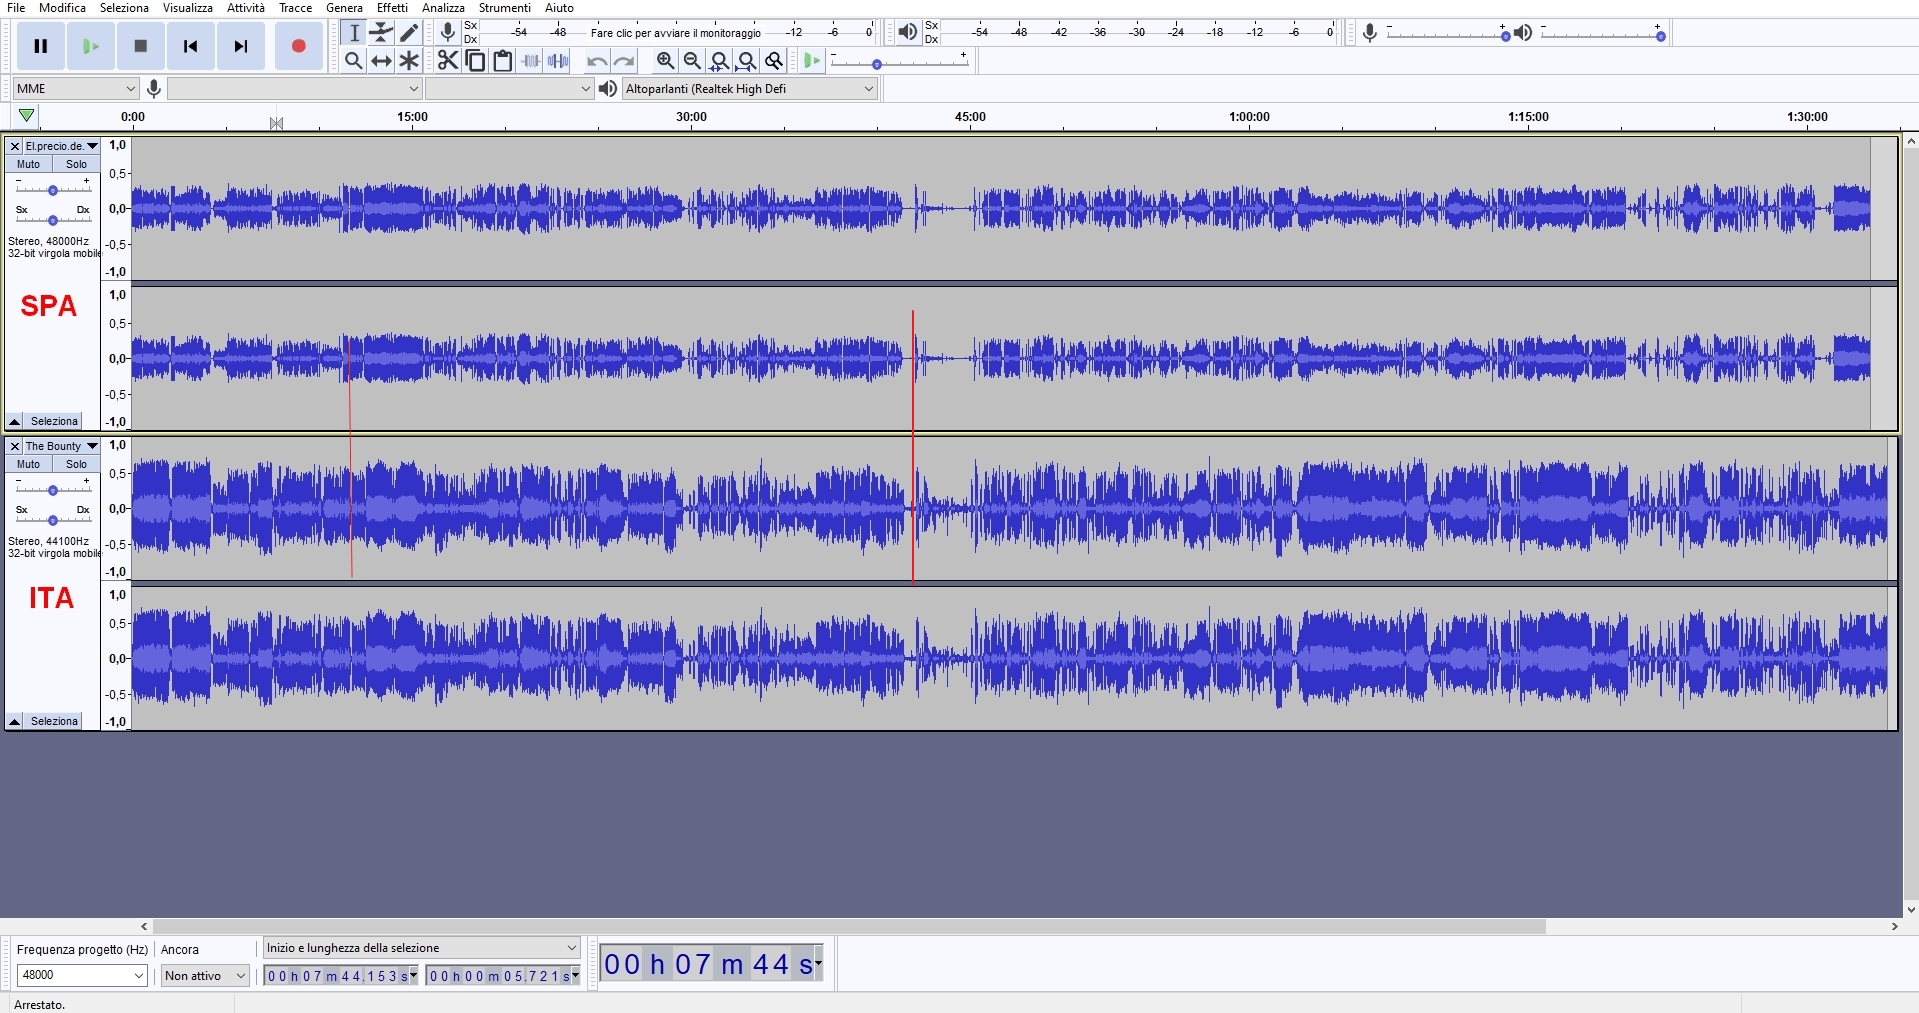Open the selection format dropdown
1919x1013 pixels.
(x=421, y=948)
